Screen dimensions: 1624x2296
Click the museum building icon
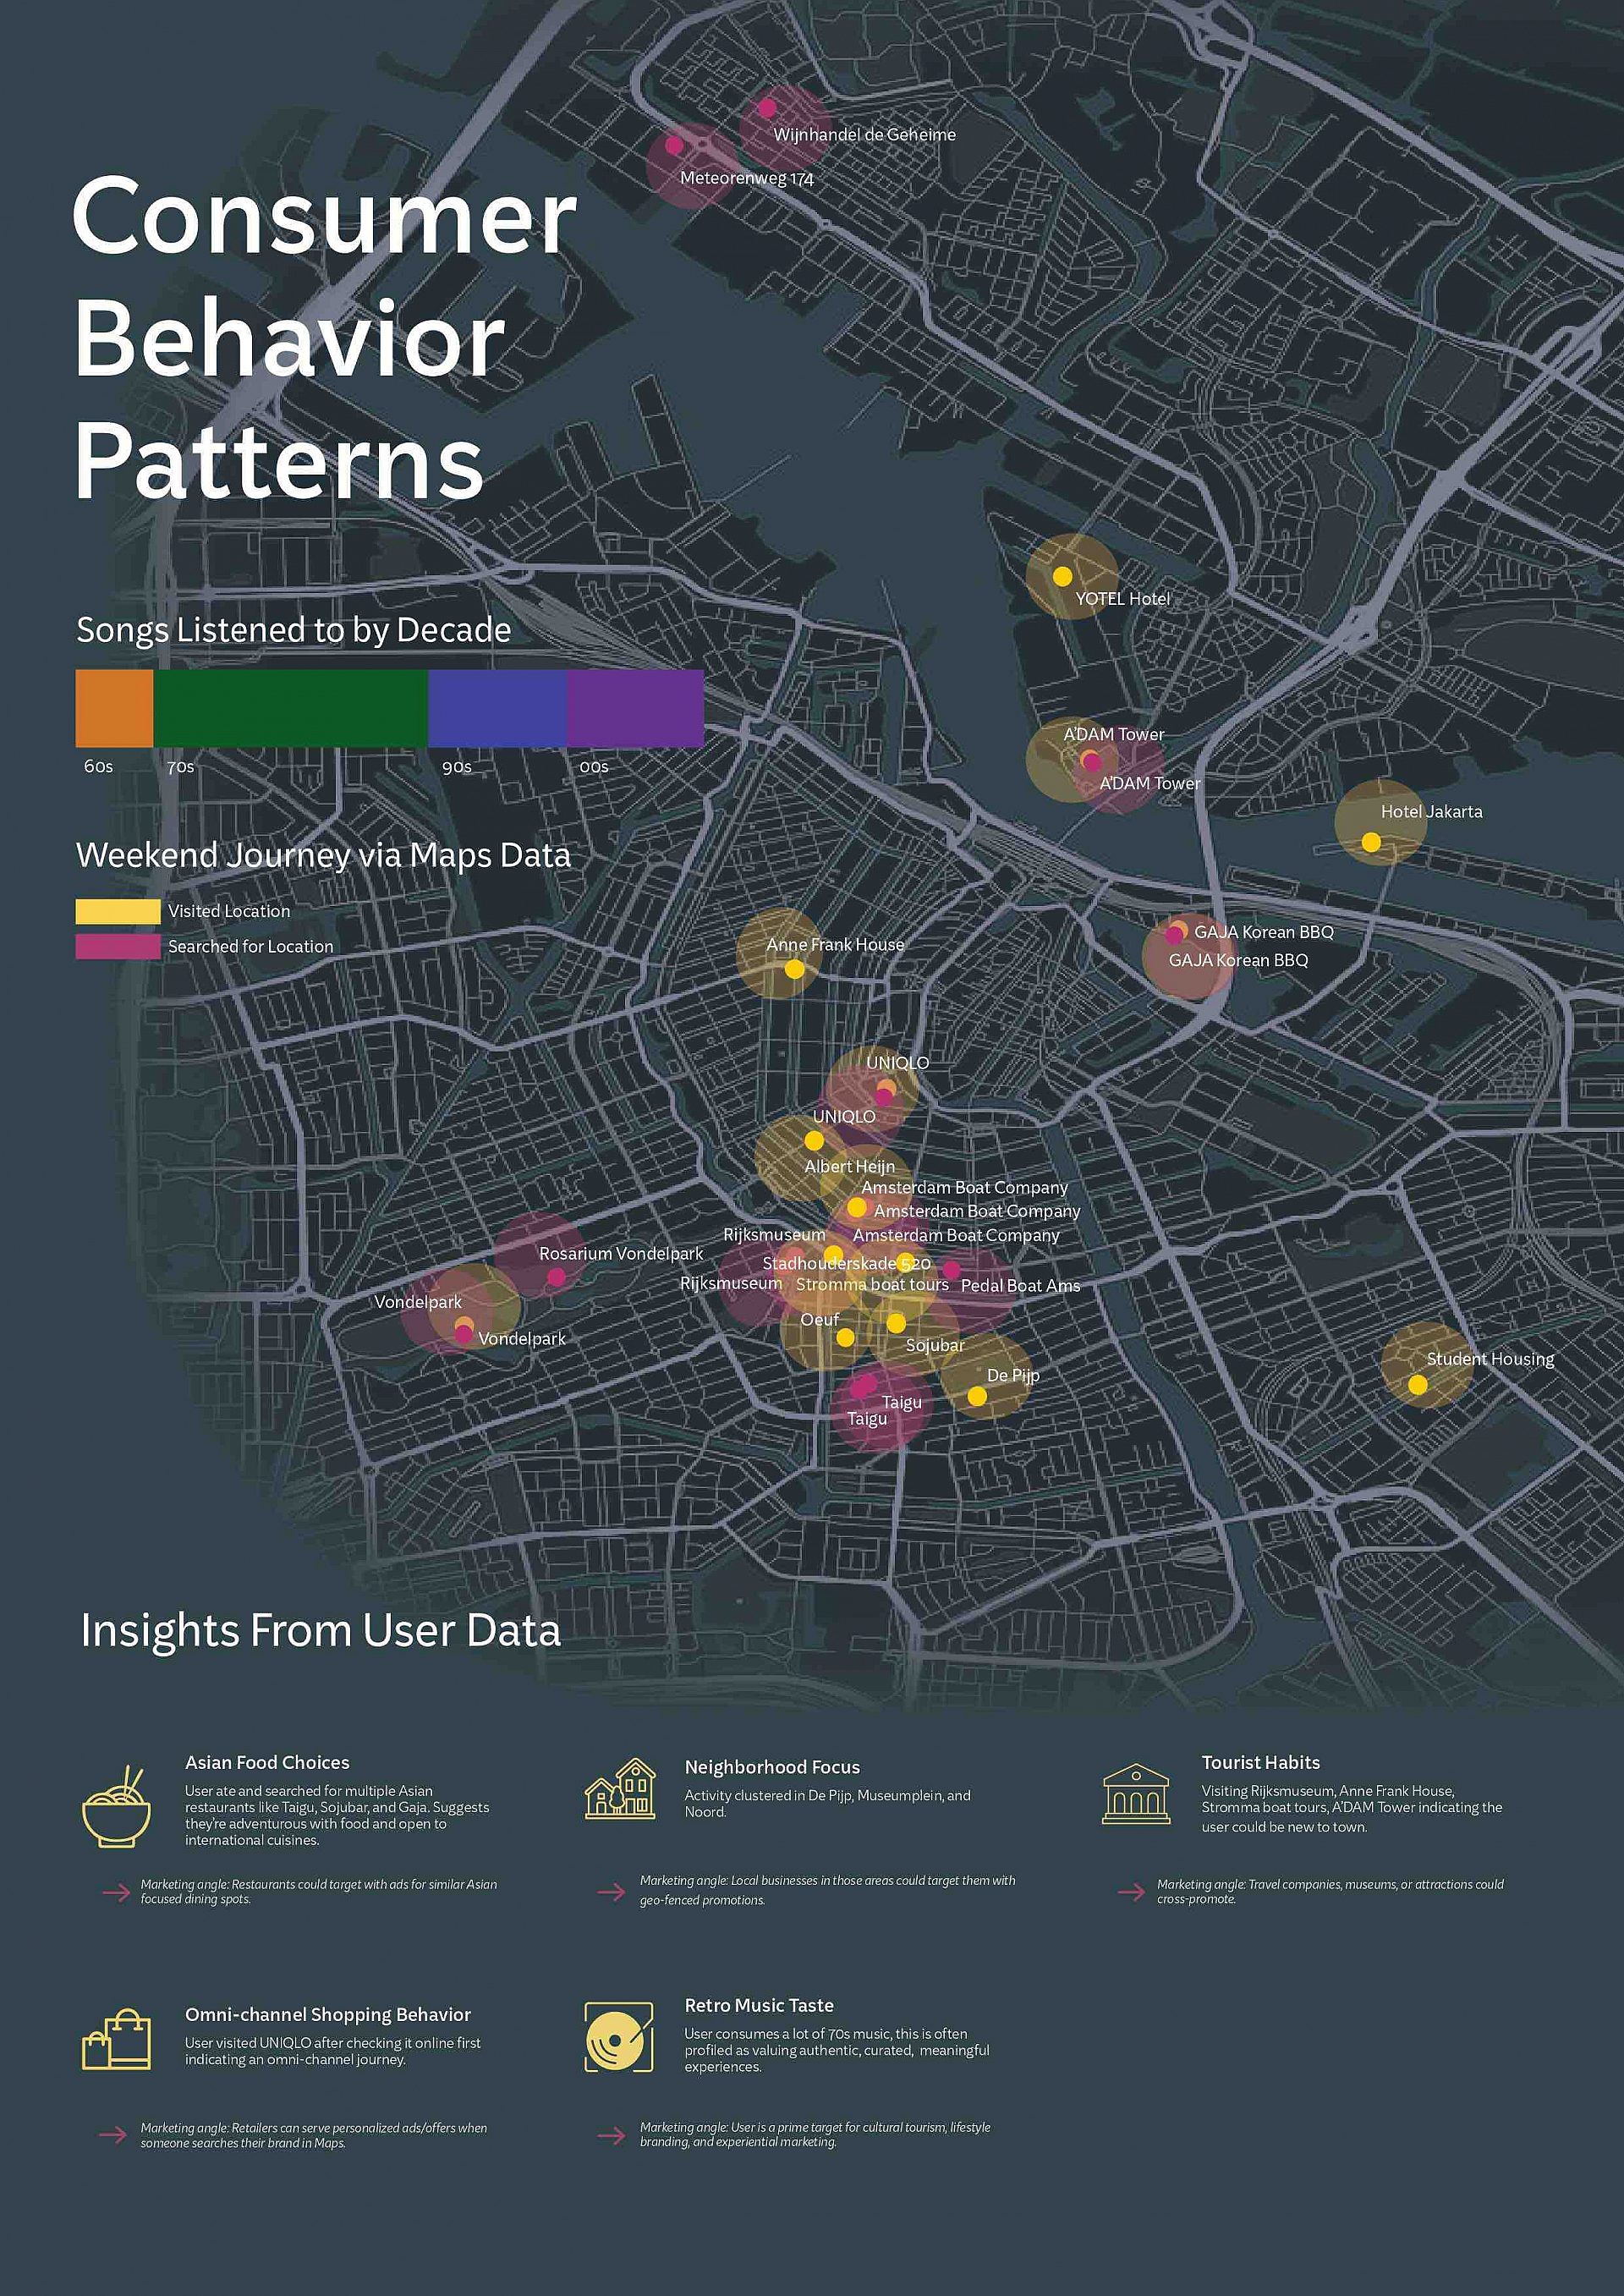pos(1135,1794)
